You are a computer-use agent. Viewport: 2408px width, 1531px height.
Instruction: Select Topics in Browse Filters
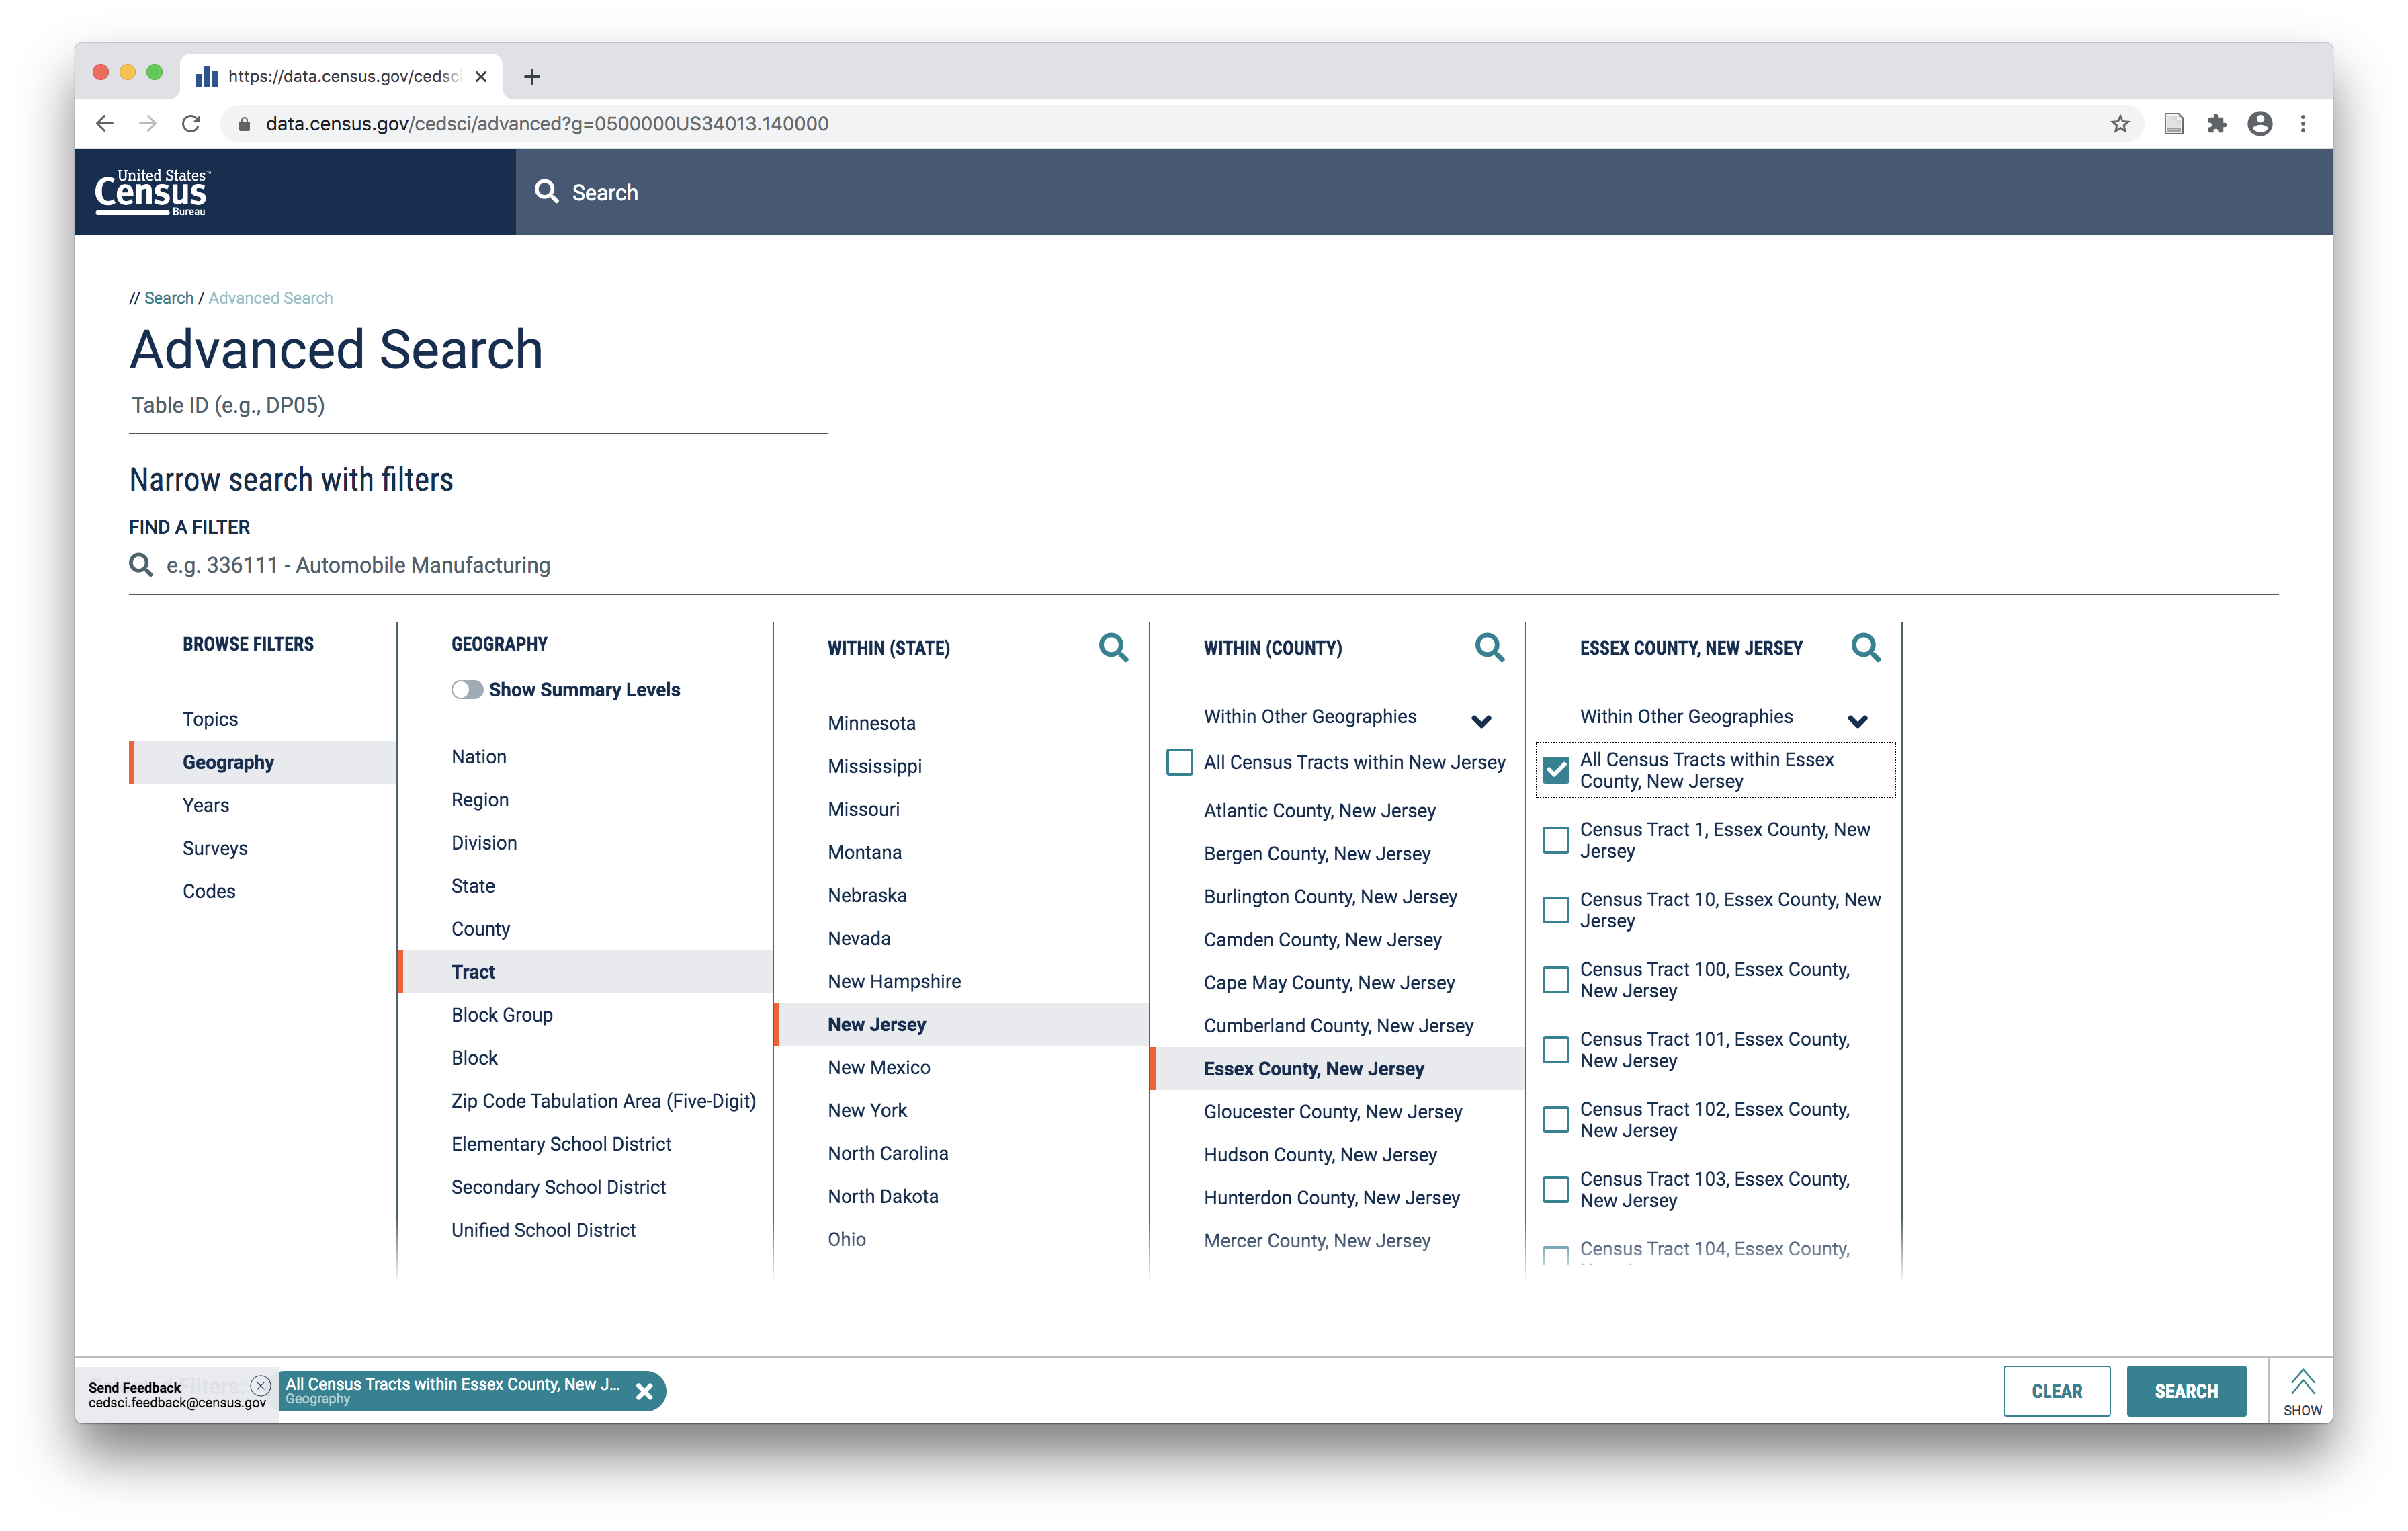point(210,719)
